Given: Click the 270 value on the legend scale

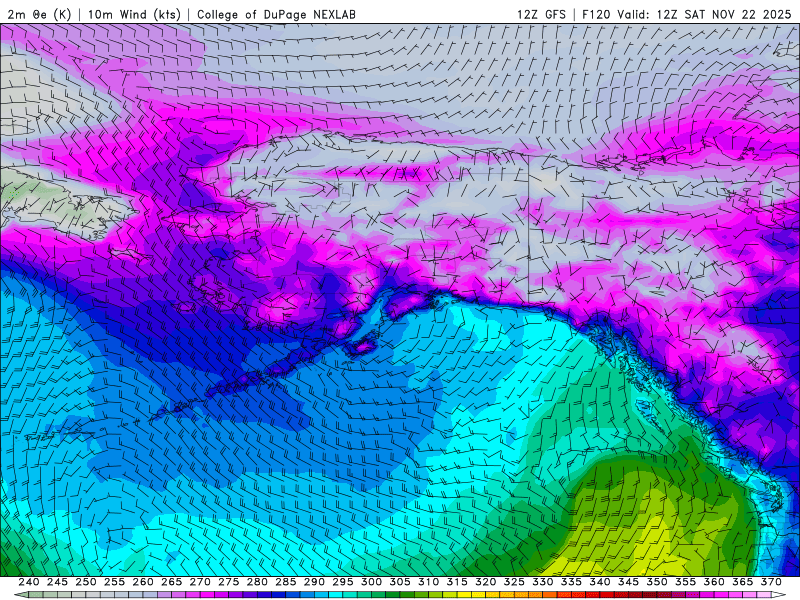Looking at the screenshot, I should 200,582.
